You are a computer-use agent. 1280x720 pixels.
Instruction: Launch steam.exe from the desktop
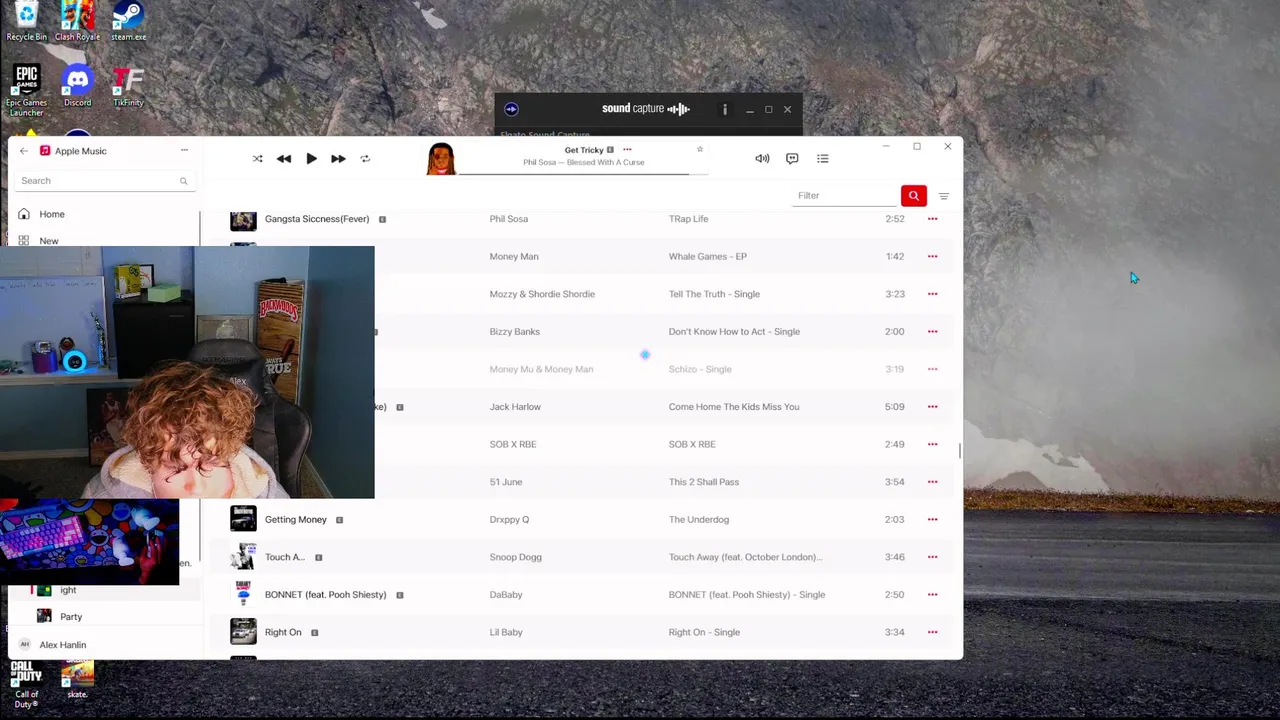coord(128,22)
